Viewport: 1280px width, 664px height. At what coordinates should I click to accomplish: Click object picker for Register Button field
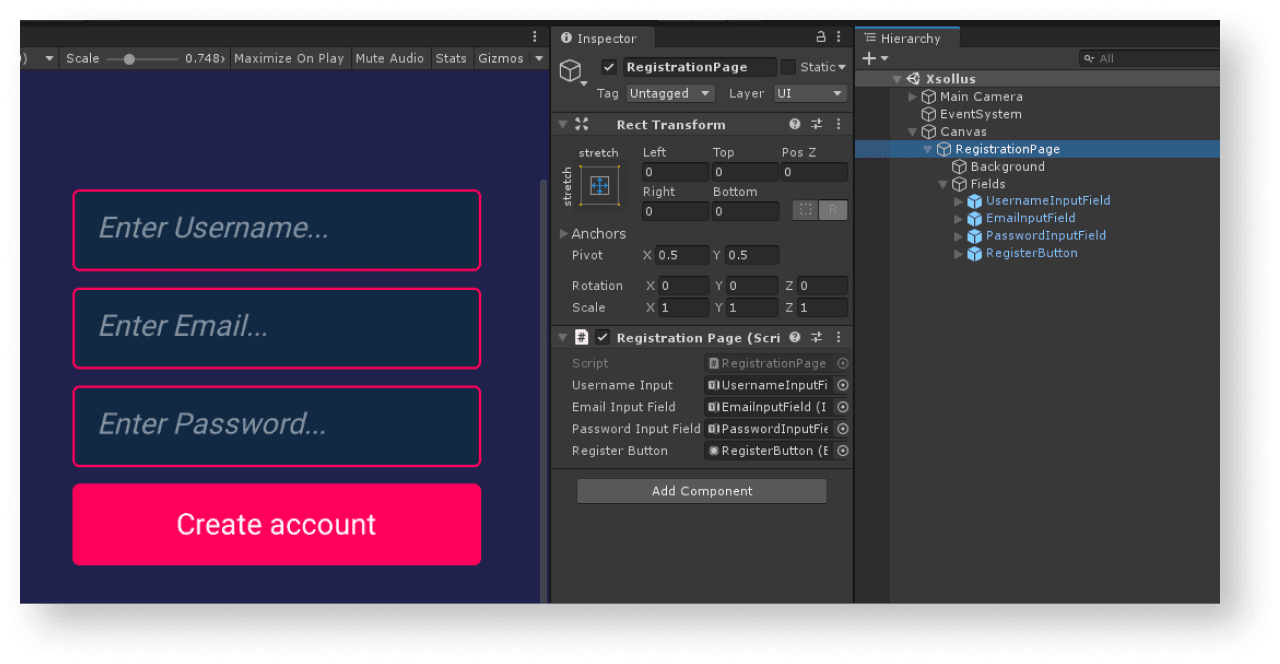point(842,451)
